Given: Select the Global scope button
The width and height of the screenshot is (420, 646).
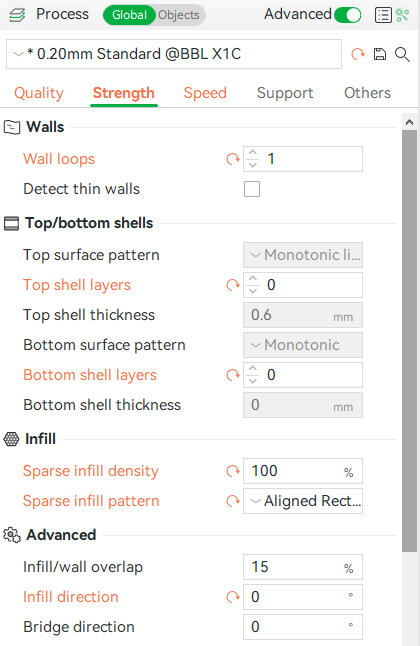Looking at the screenshot, I should tap(129, 15).
